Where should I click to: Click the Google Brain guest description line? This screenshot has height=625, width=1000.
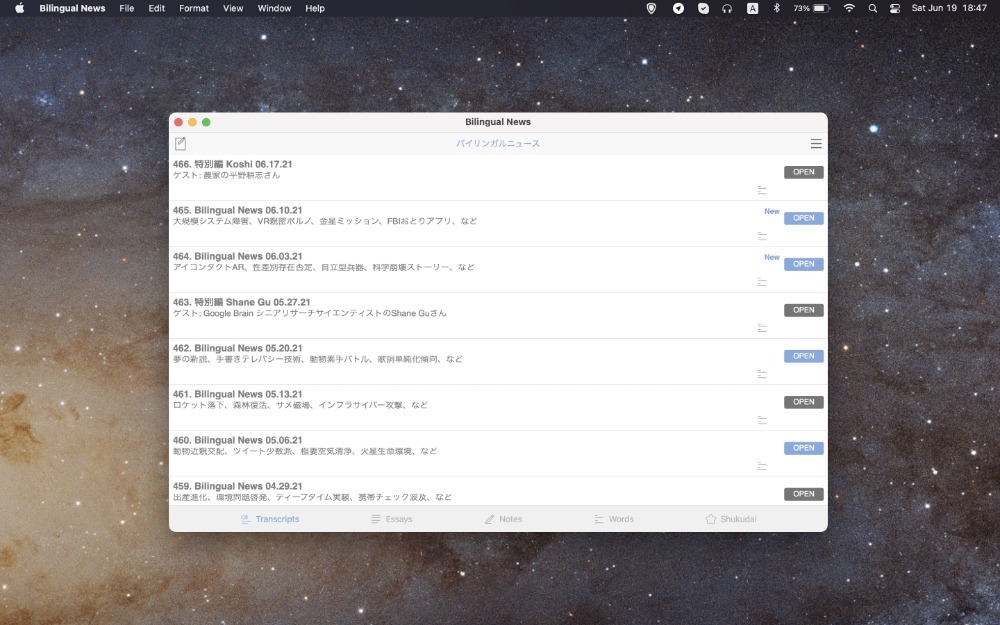point(309,313)
